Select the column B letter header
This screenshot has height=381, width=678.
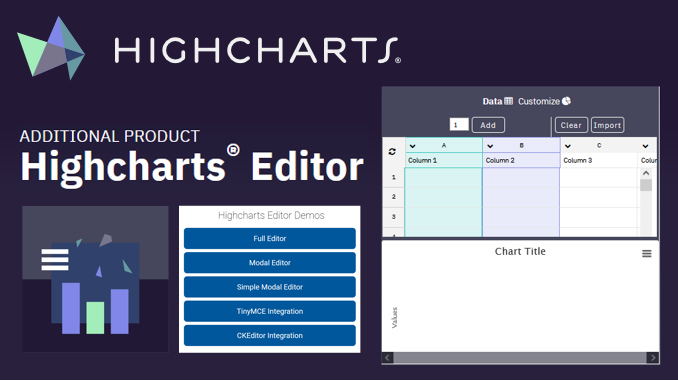[x=521, y=146]
